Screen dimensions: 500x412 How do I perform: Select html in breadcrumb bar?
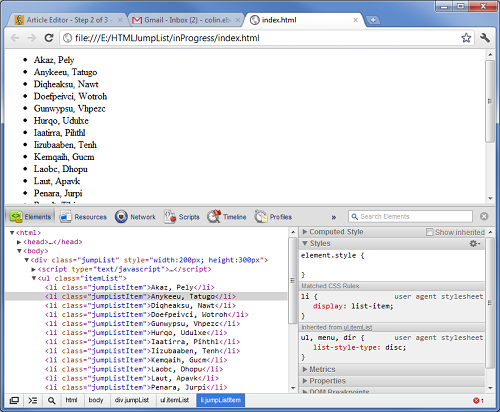pyautogui.click(x=71, y=400)
